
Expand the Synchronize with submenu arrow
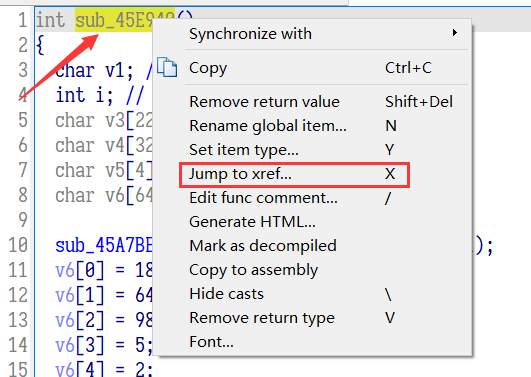tap(454, 33)
